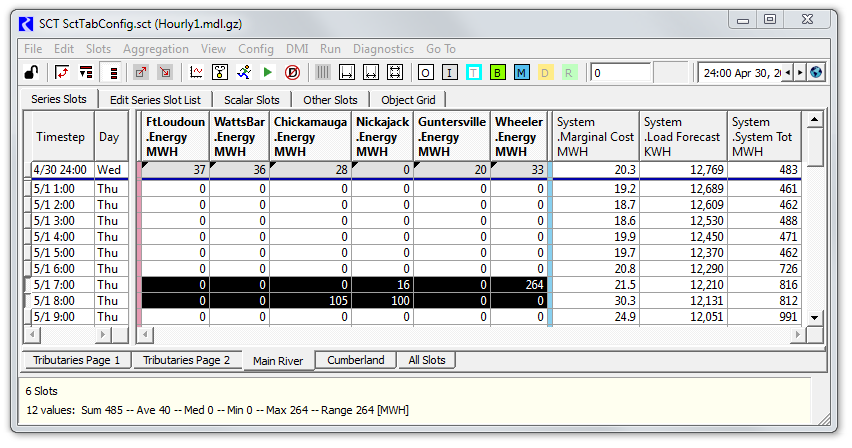Start the run with the green play icon
Image resolution: width=852 pixels, height=448 pixels.
[x=267, y=72]
